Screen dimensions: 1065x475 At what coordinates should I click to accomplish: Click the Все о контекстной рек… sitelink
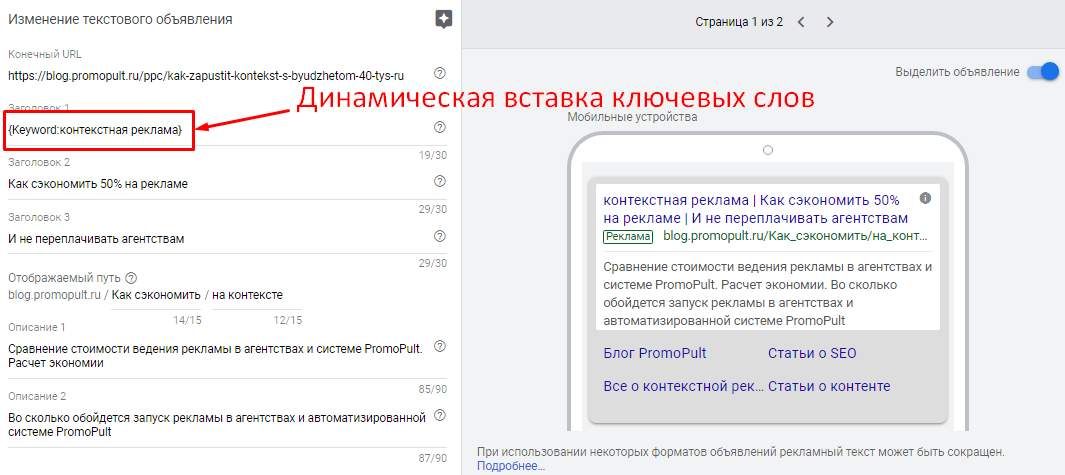tap(683, 386)
